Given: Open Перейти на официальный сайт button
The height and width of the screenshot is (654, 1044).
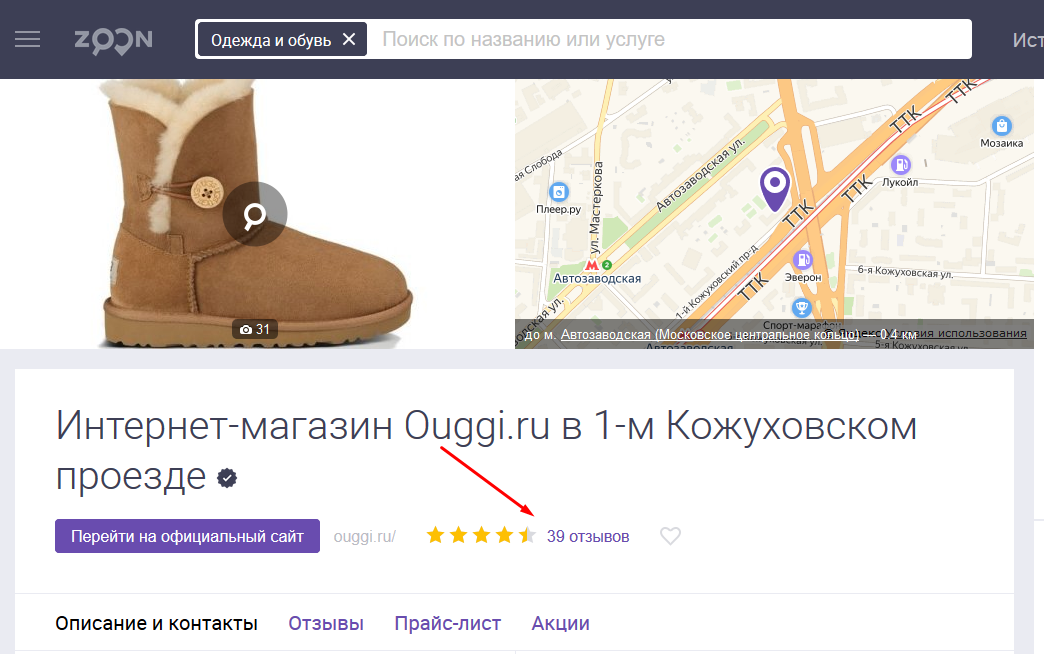Looking at the screenshot, I should [x=187, y=536].
